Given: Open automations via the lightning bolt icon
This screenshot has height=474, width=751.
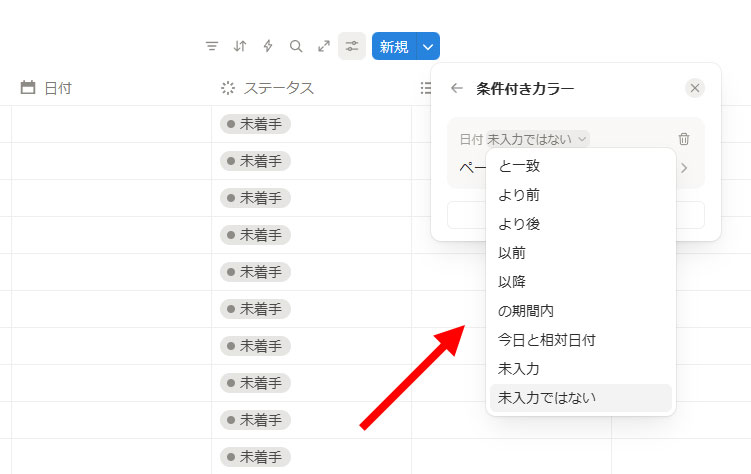Looking at the screenshot, I should click(x=268, y=46).
